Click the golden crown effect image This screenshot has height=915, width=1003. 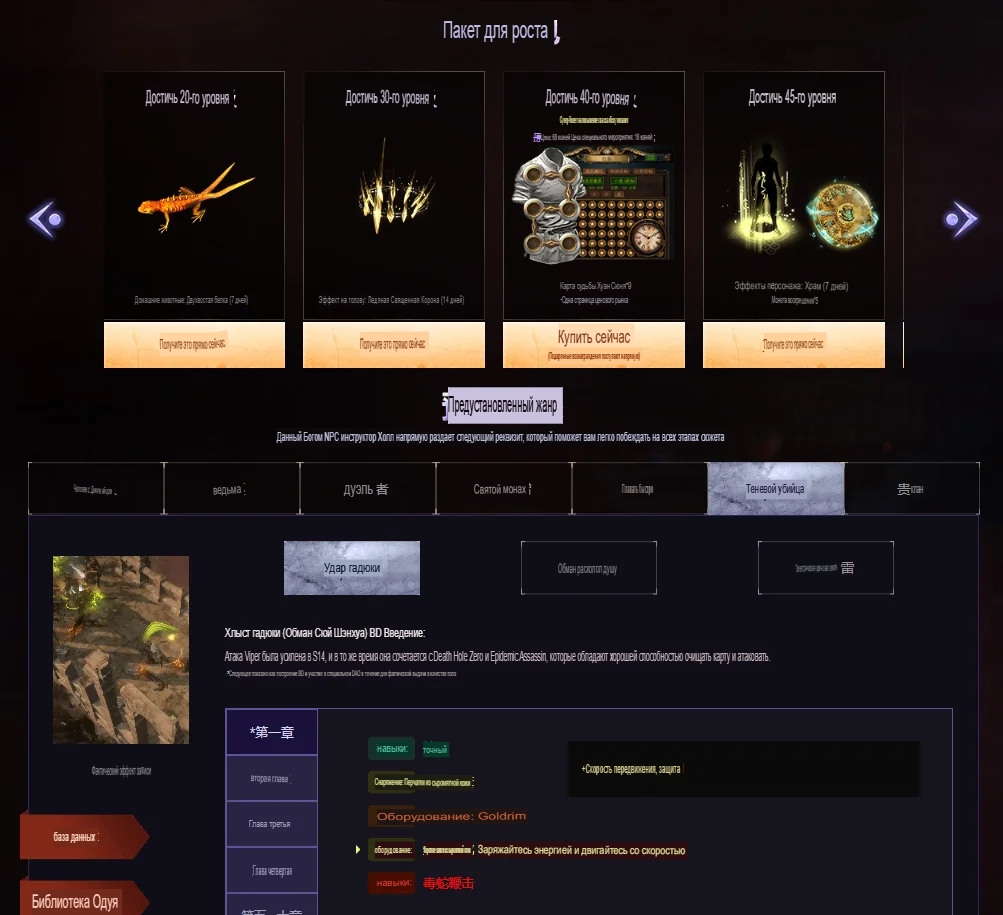(x=395, y=187)
